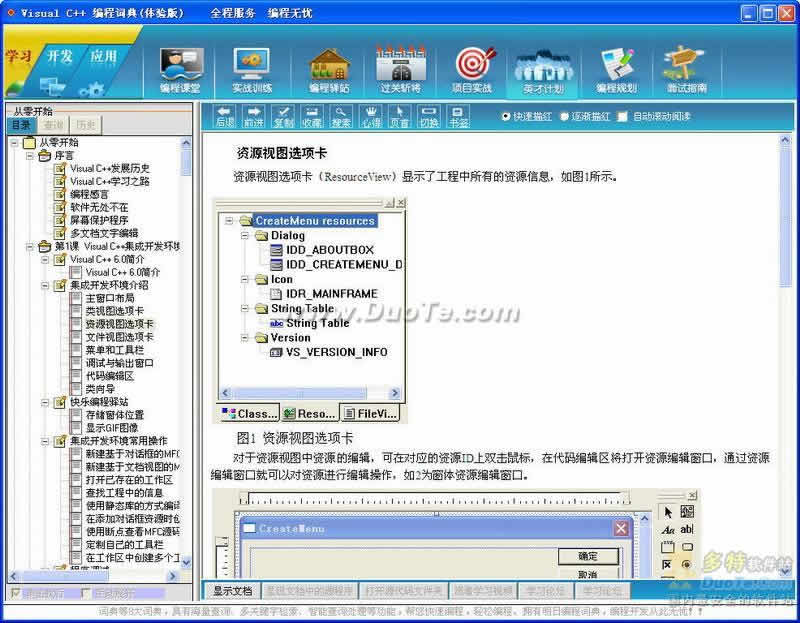Click the document pane vertical scrollbar thumb

pyautogui.click(x=785, y=216)
